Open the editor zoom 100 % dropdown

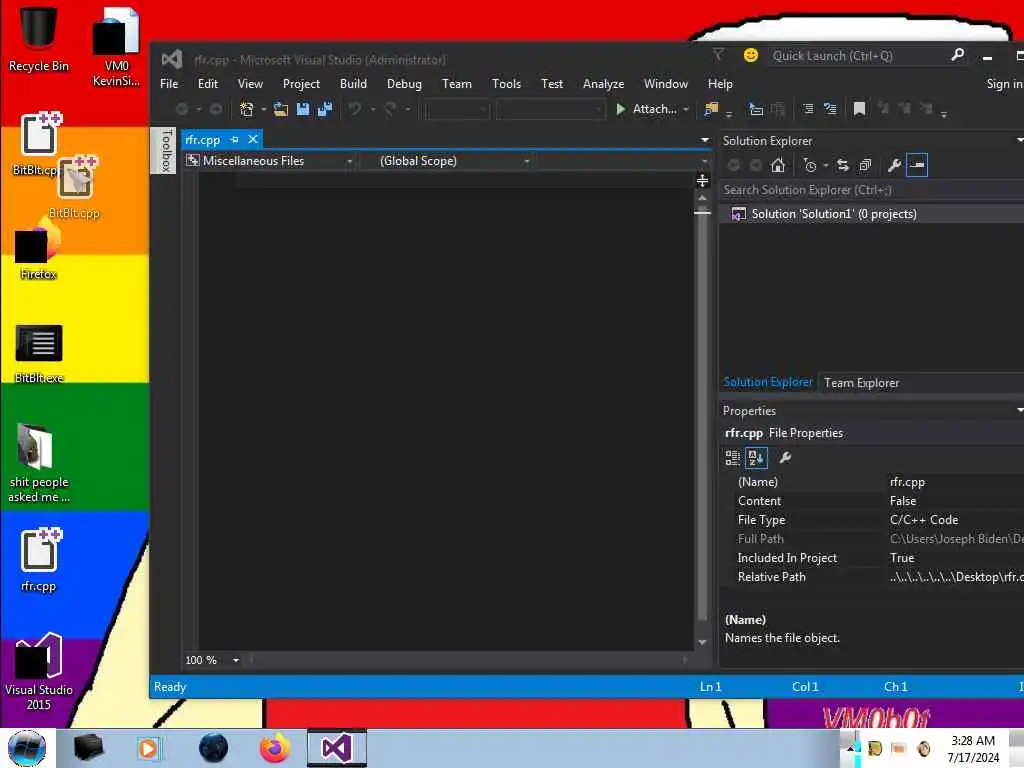236,660
